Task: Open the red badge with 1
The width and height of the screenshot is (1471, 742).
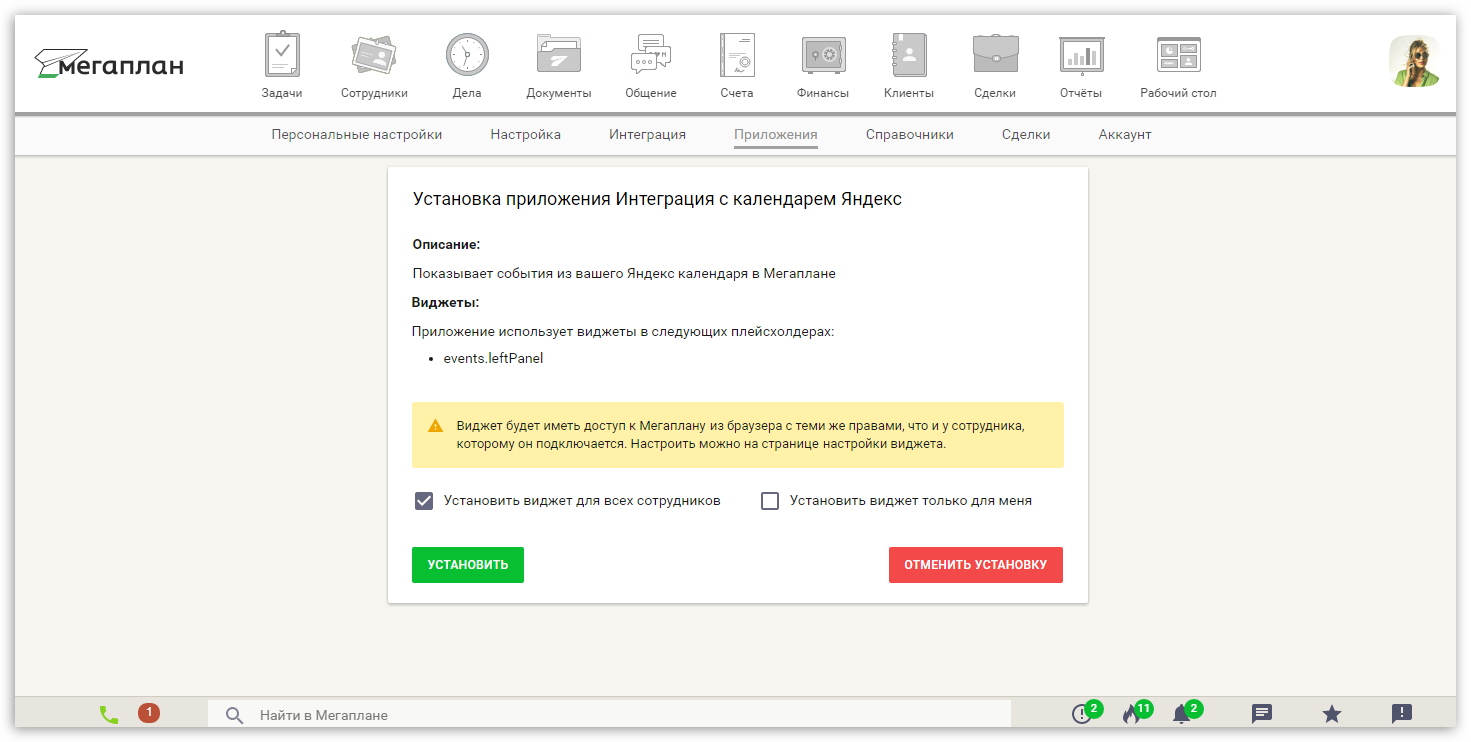Action: pos(149,713)
